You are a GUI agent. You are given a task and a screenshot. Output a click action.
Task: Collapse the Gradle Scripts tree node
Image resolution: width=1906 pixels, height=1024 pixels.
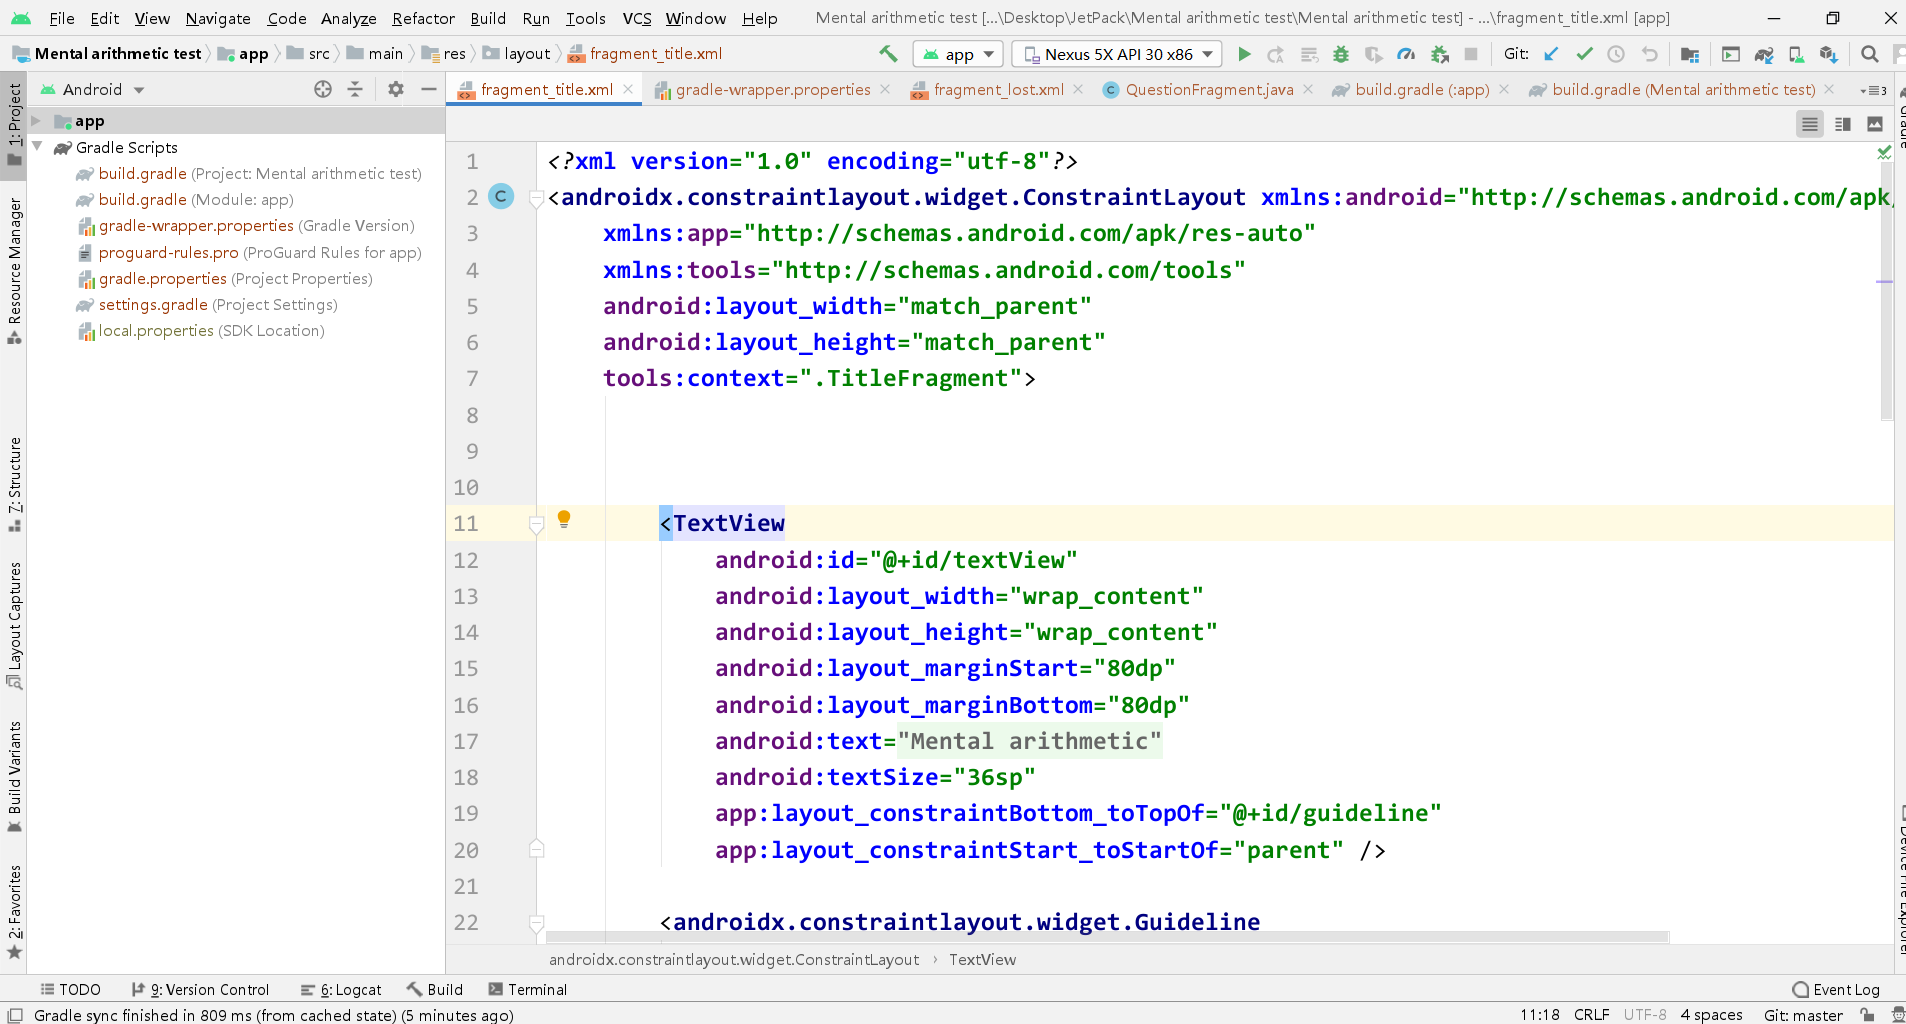pyautogui.click(x=37, y=147)
